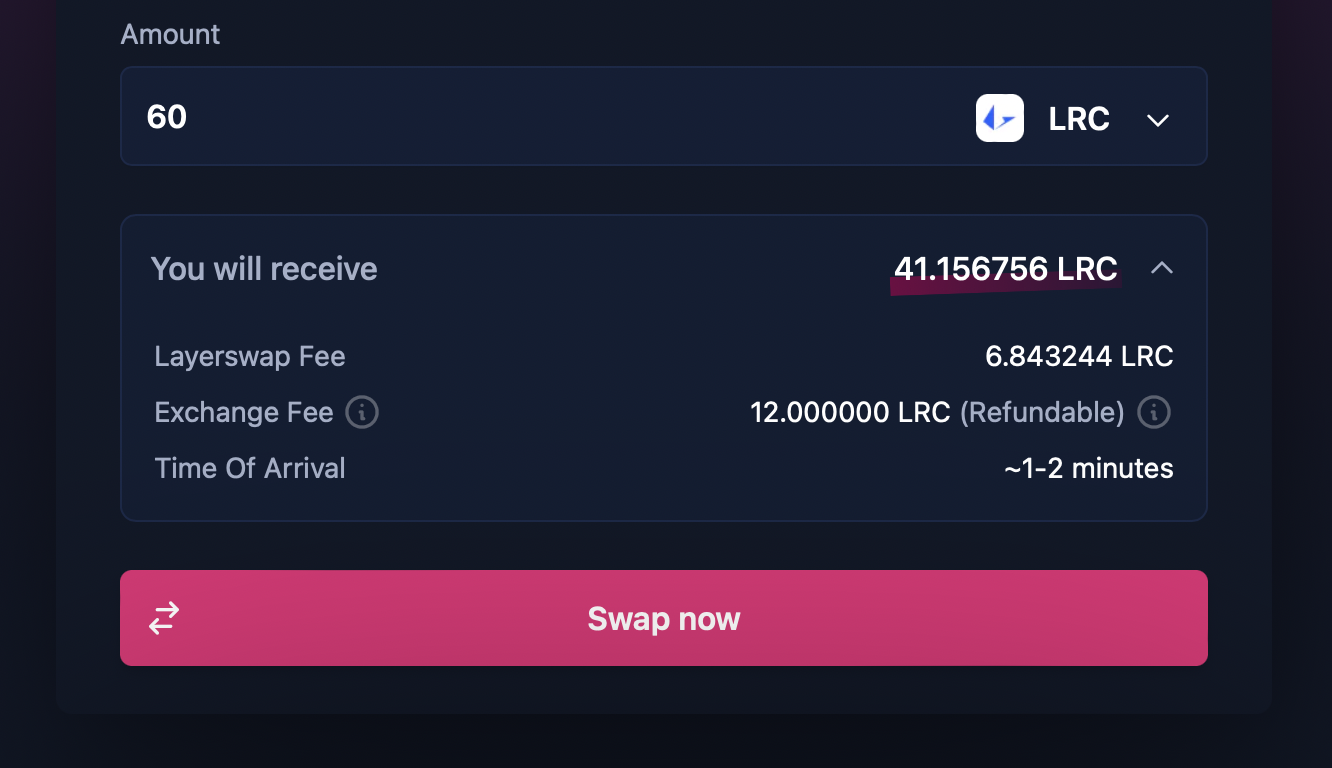Click the "You will receive" heading

click(x=264, y=269)
